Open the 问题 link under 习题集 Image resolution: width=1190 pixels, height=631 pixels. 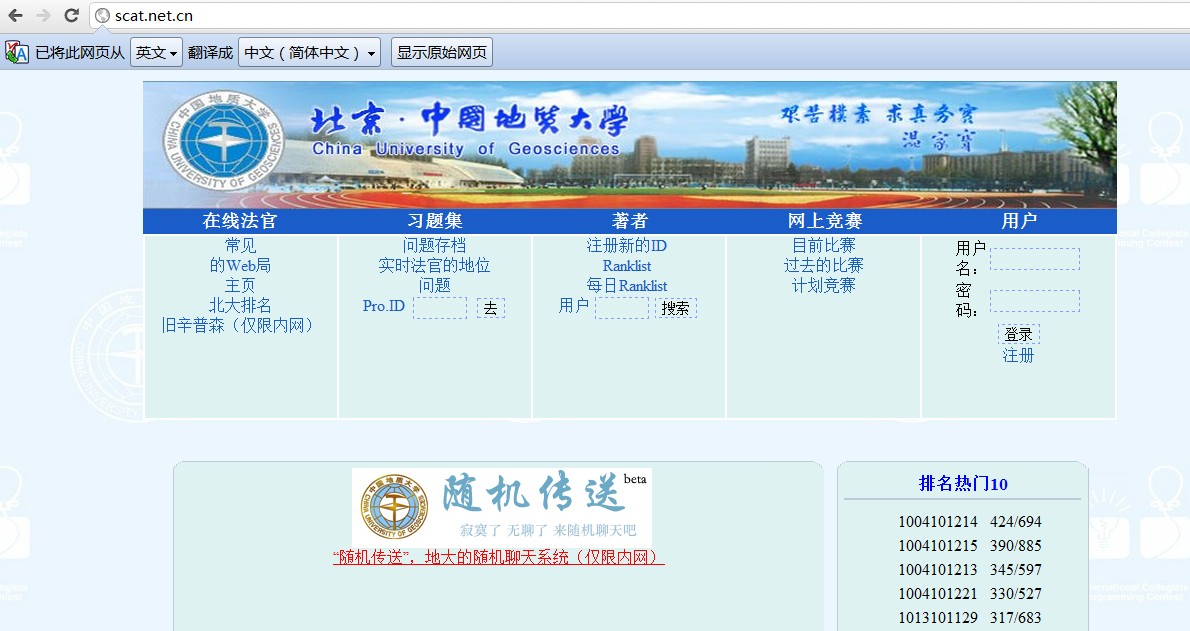[435, 285]
